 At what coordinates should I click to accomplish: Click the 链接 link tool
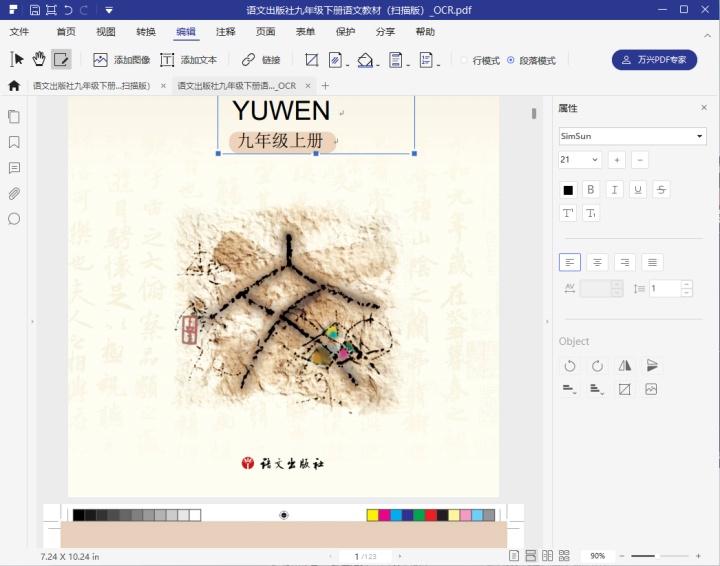[261, 60]
